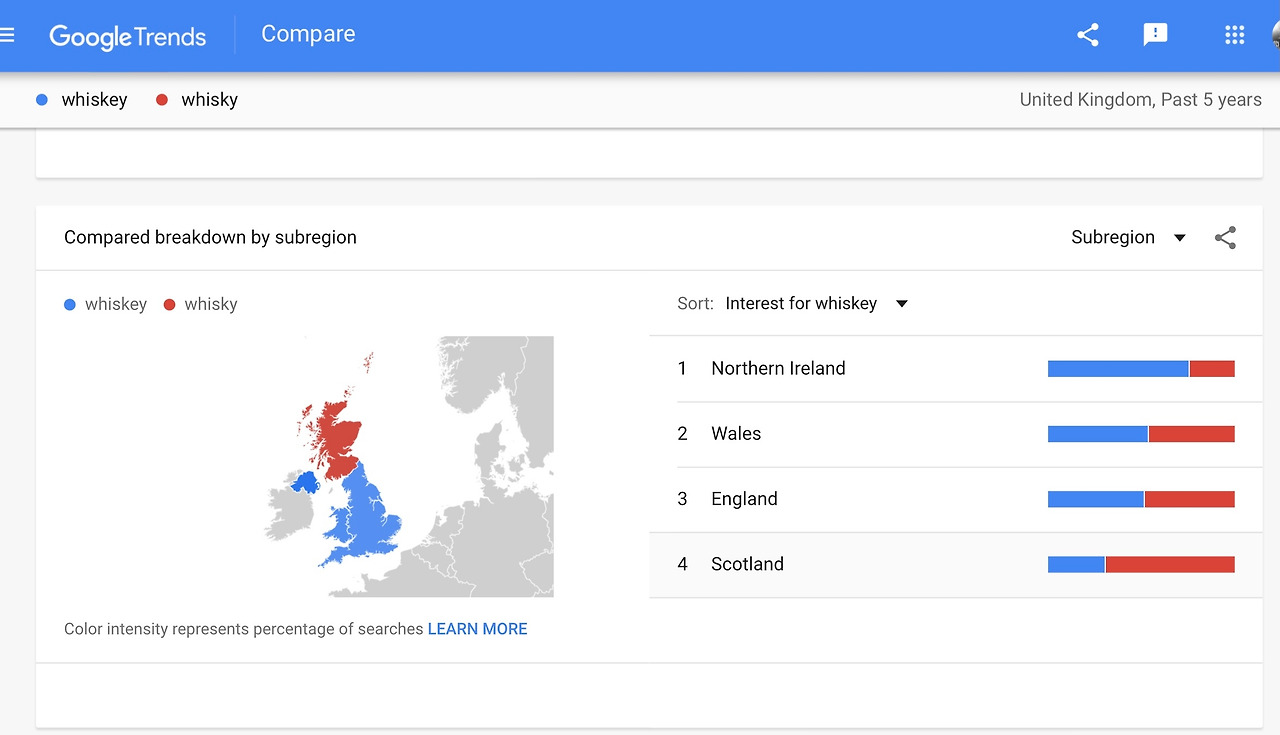Send feedback using the header icon

(x=1155, y=35)
